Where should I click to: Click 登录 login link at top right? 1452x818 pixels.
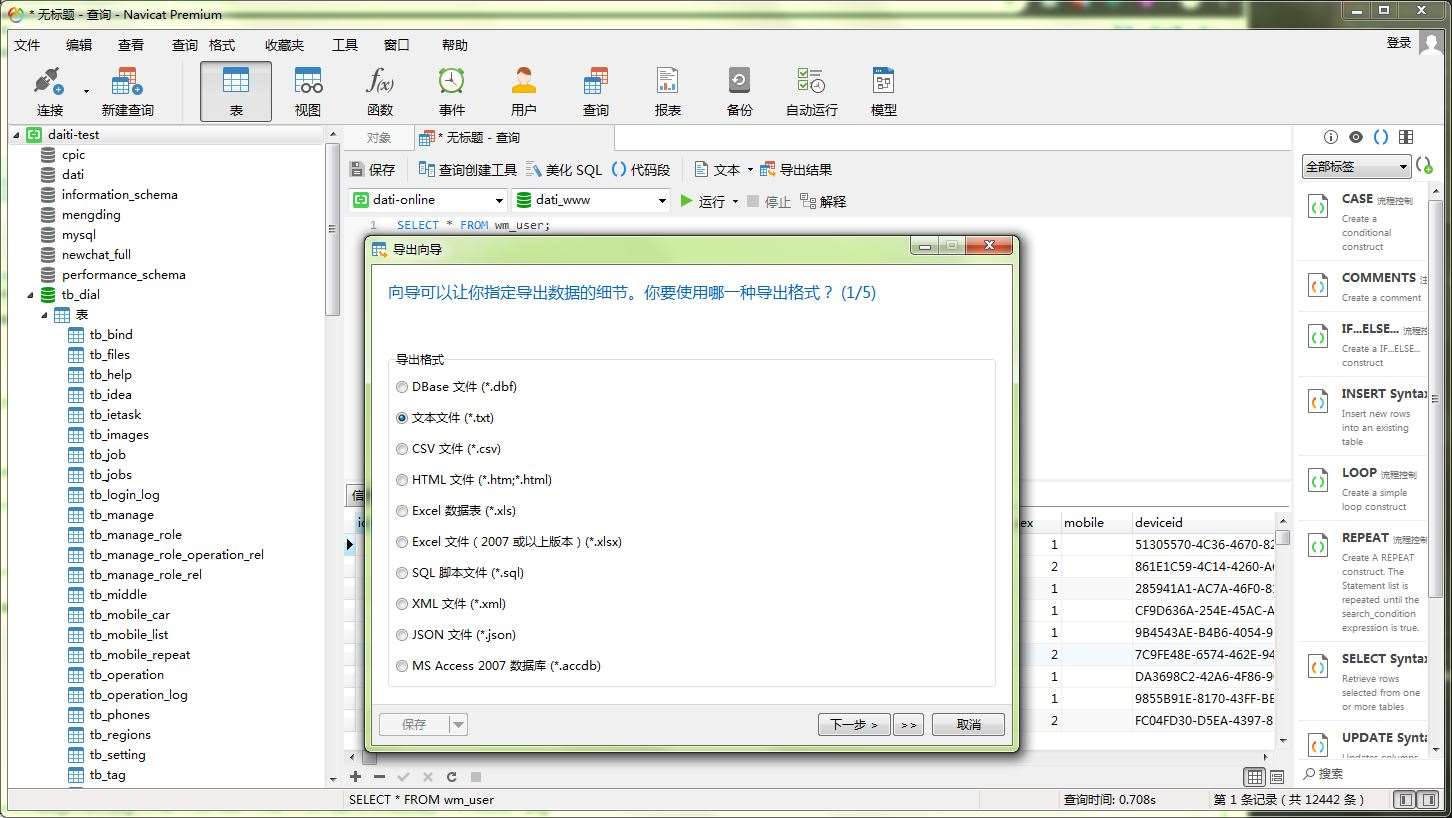click(1399, 42)
